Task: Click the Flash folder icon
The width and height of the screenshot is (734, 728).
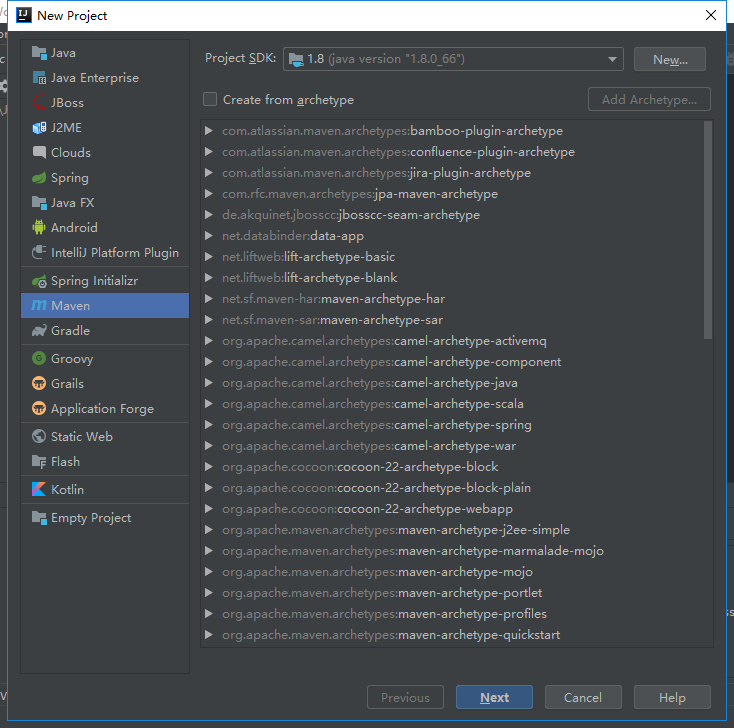Action: pyautogui.click(x=39, y=462)
